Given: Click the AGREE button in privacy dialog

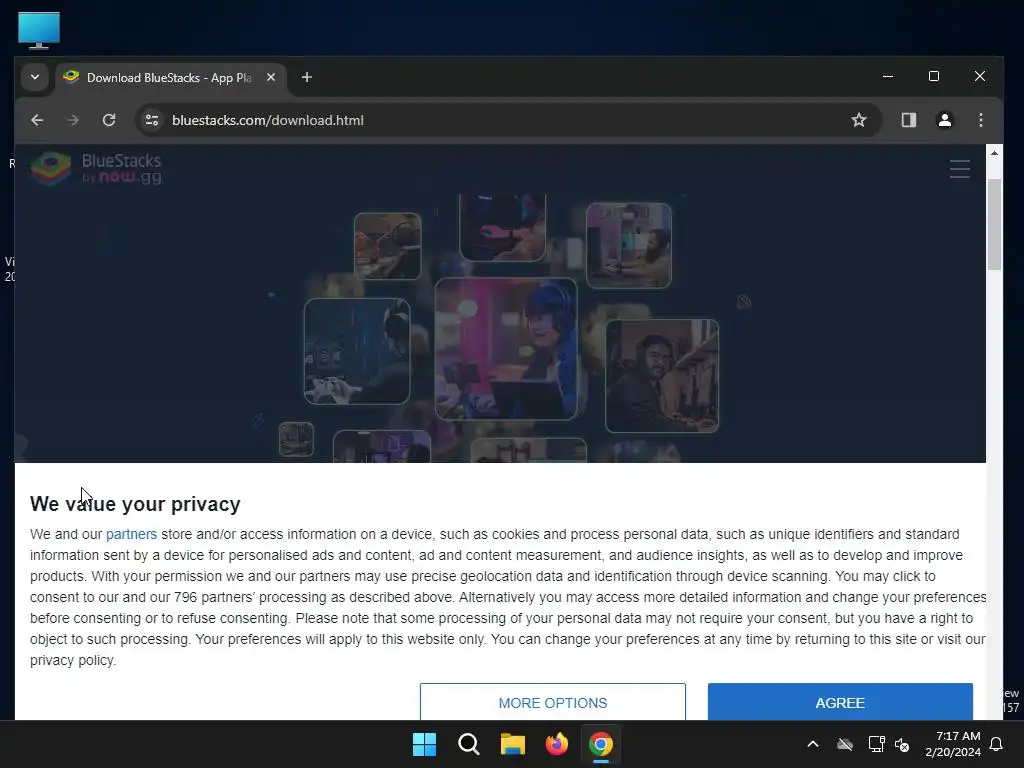Looking at the screenshot, I should point(840,702).
